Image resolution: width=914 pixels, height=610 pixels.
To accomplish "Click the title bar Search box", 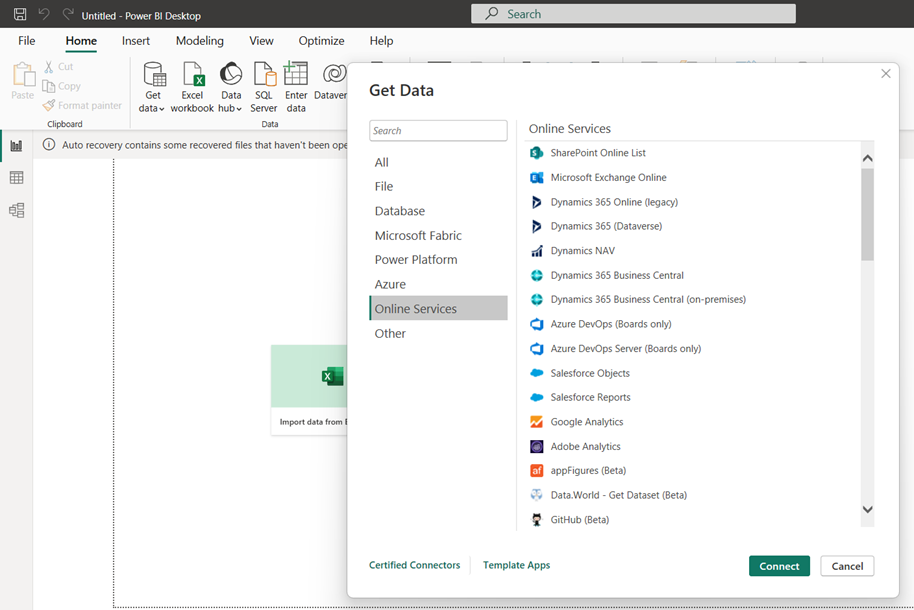I will coord(633,14).
